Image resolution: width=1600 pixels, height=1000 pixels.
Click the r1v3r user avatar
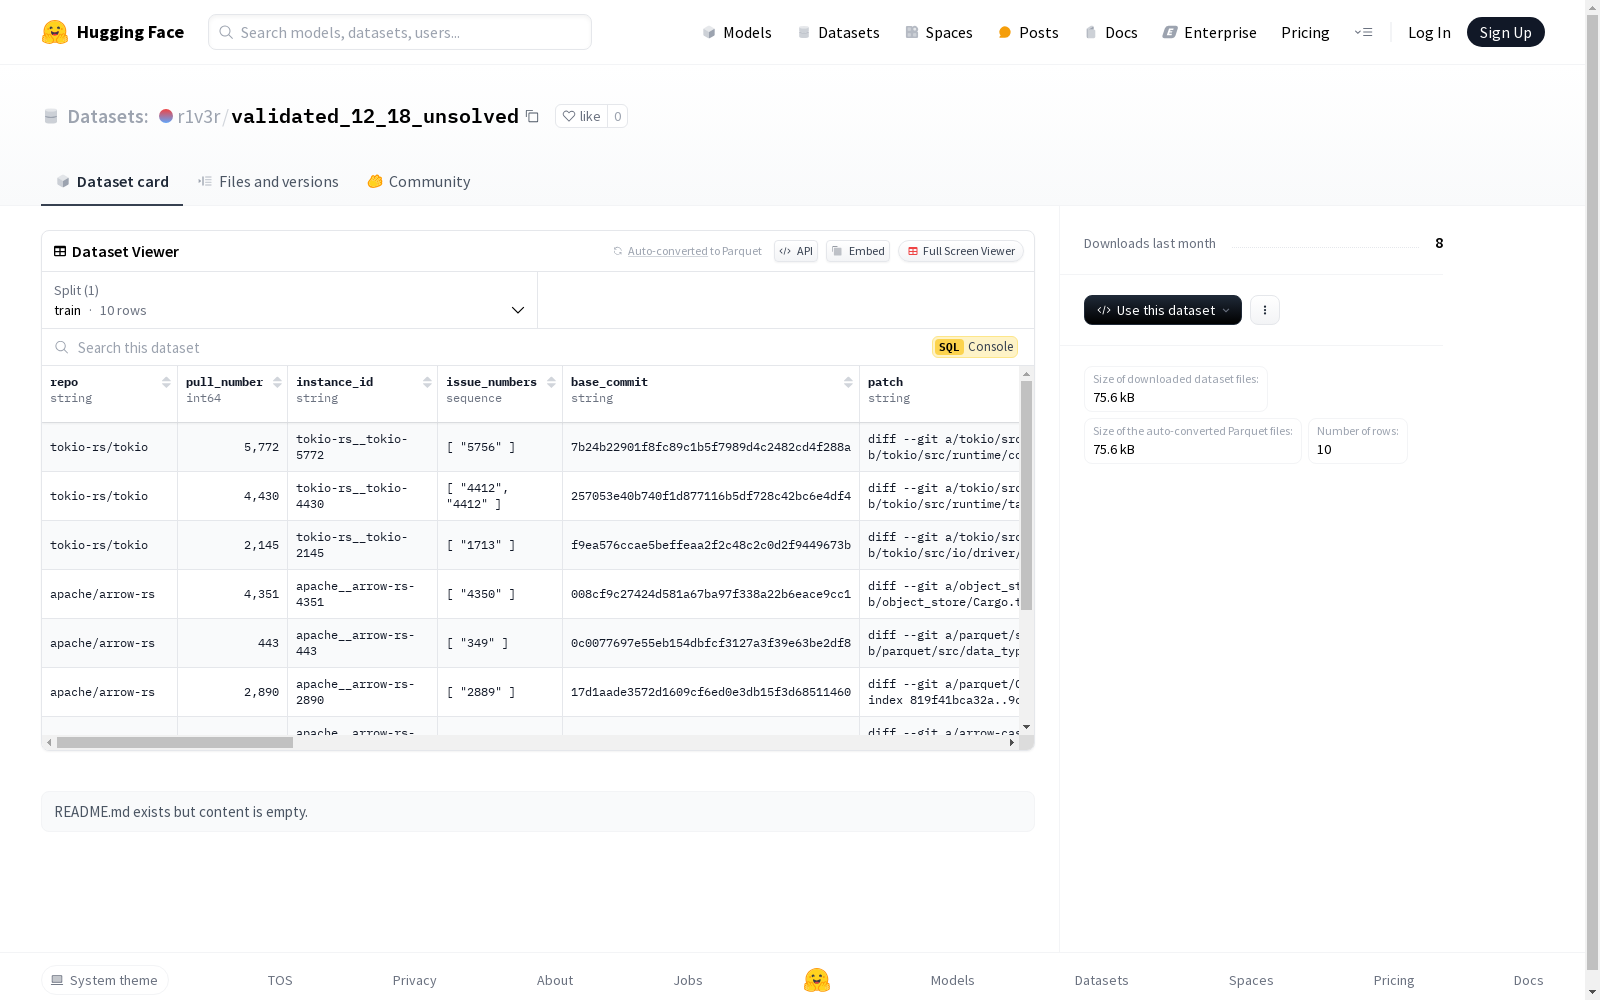(x=166, y=116)
